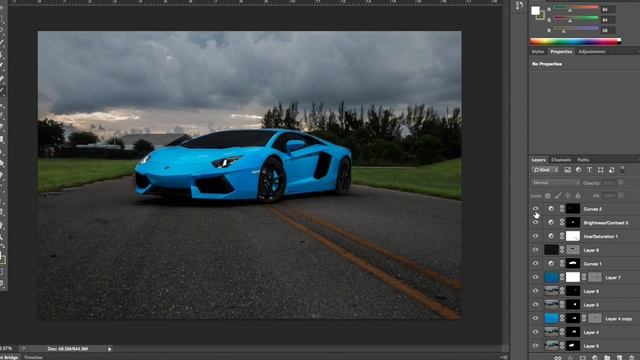This screenshot has height=360, width=640.
Task: Add a layer mask from the panel bottom
Action: [x=582, y=358]
